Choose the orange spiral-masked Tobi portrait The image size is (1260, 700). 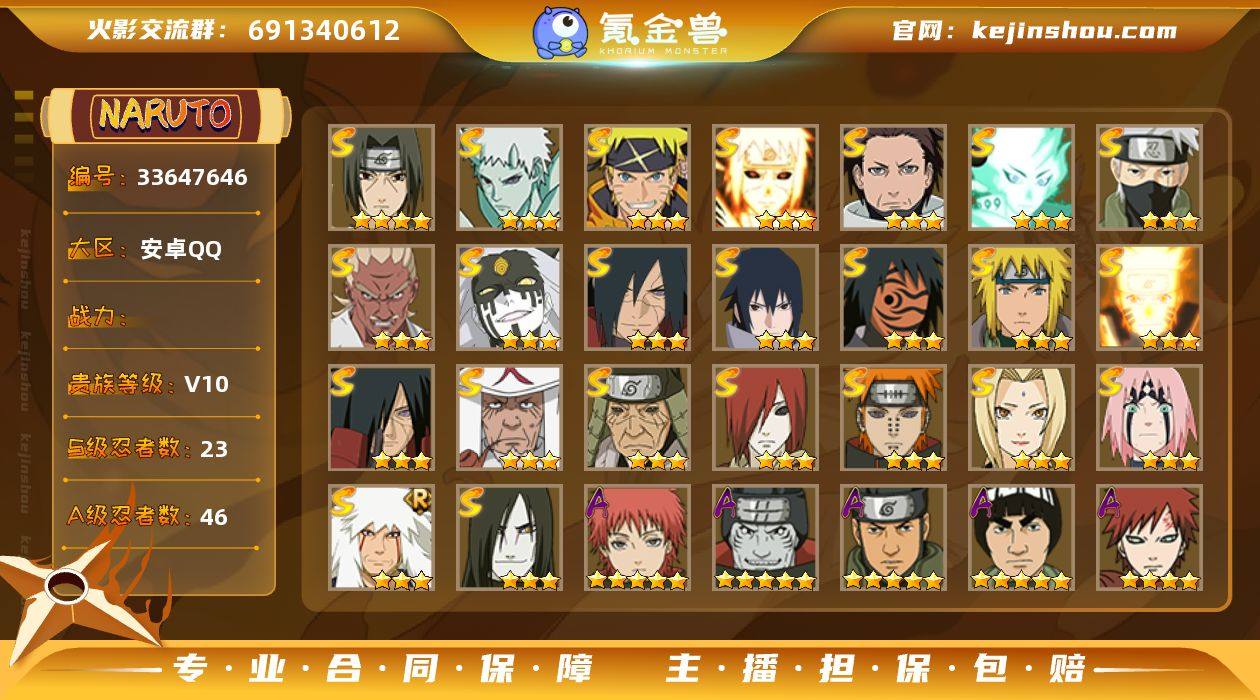point(893,298)
